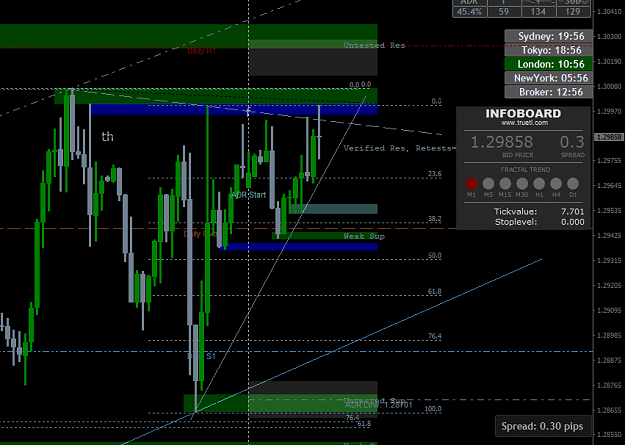Click the Untested Res zone label
This screenshot has height=445, width=625.
point(374,45)
